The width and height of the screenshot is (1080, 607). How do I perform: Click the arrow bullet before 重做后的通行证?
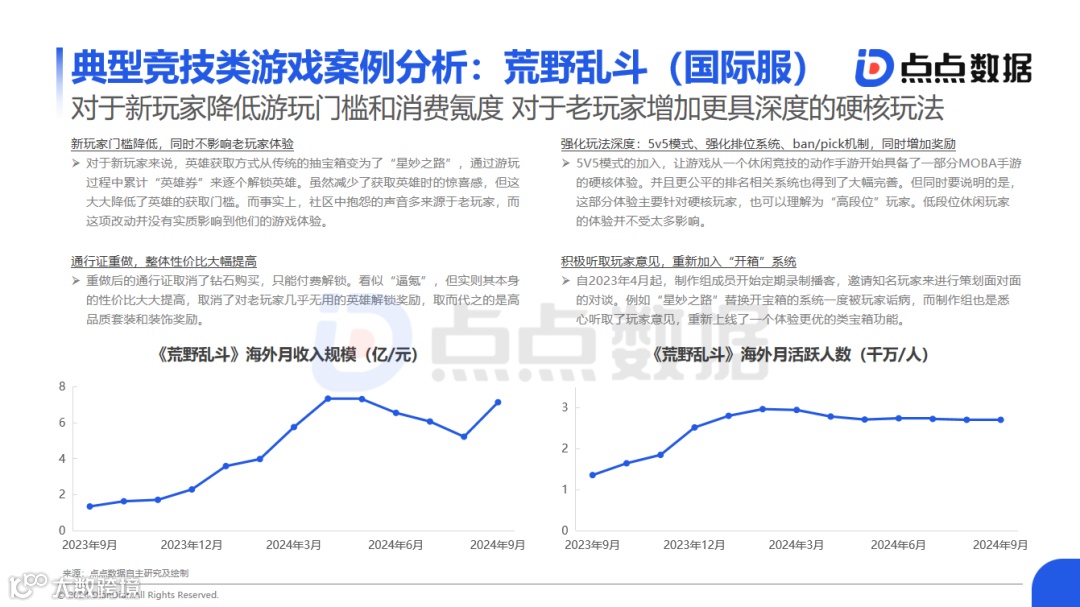coord(76,280)
